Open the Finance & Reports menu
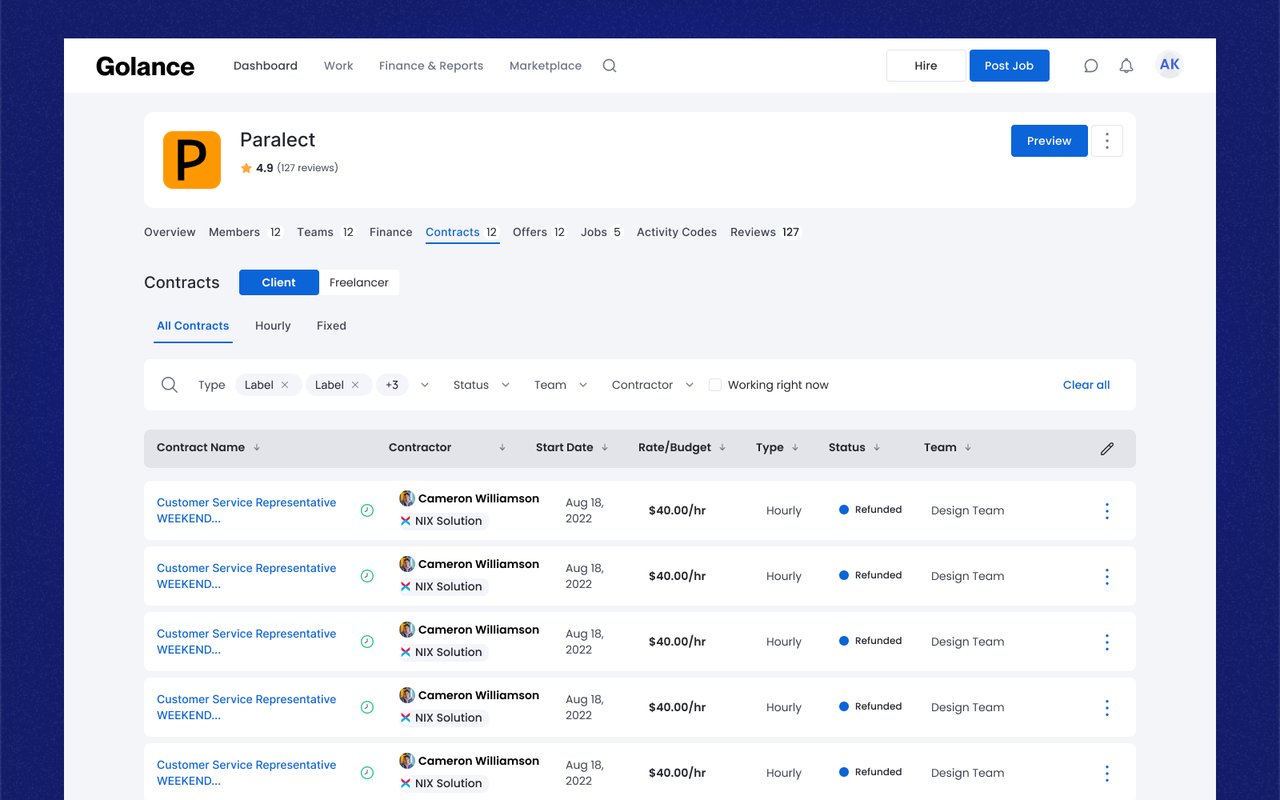The height and width of the screenshot is (800, 1280). (x=431, y=66)
